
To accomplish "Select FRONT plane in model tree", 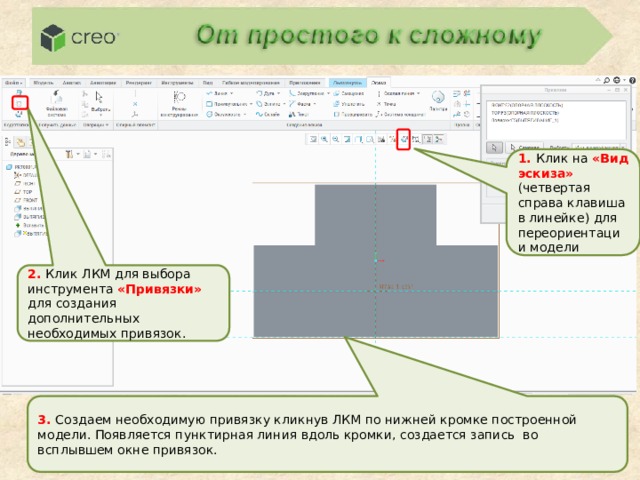I will [26, 200].
